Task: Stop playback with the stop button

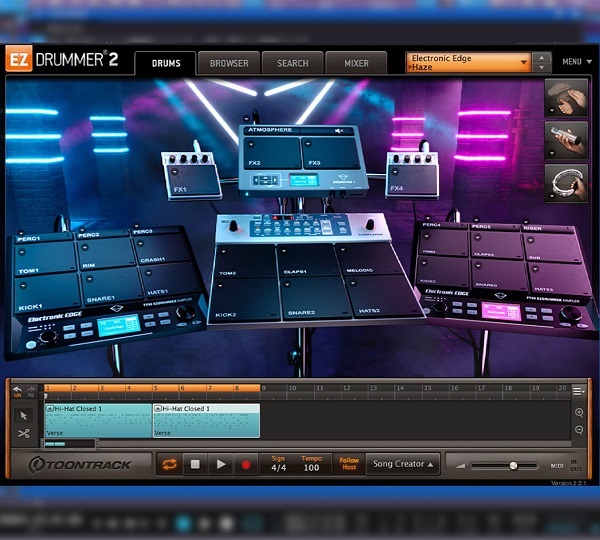Action: pos(195,465)
